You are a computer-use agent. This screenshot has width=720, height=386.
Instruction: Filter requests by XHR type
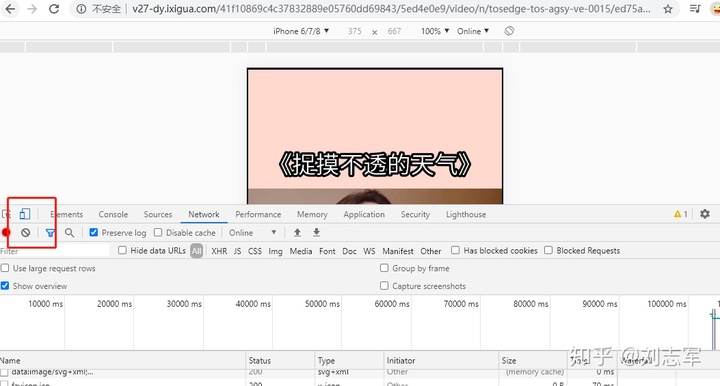tap(219, 251)
